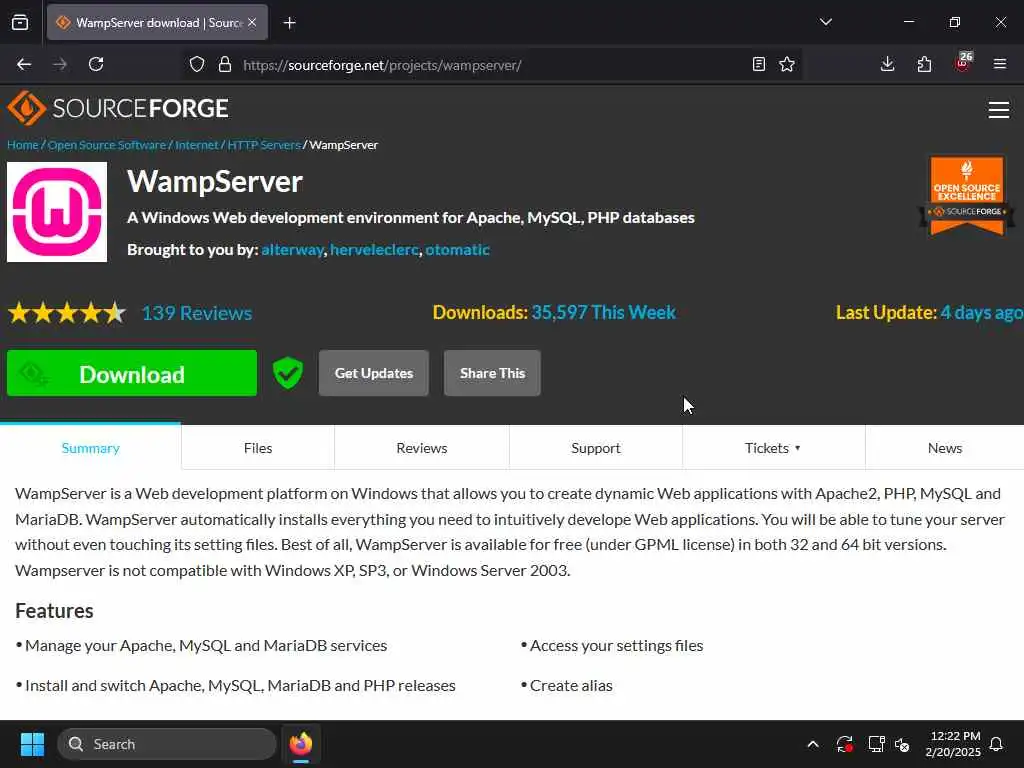Click the 4 days ago last update link

pyautogui.click(x=982, y=313)
